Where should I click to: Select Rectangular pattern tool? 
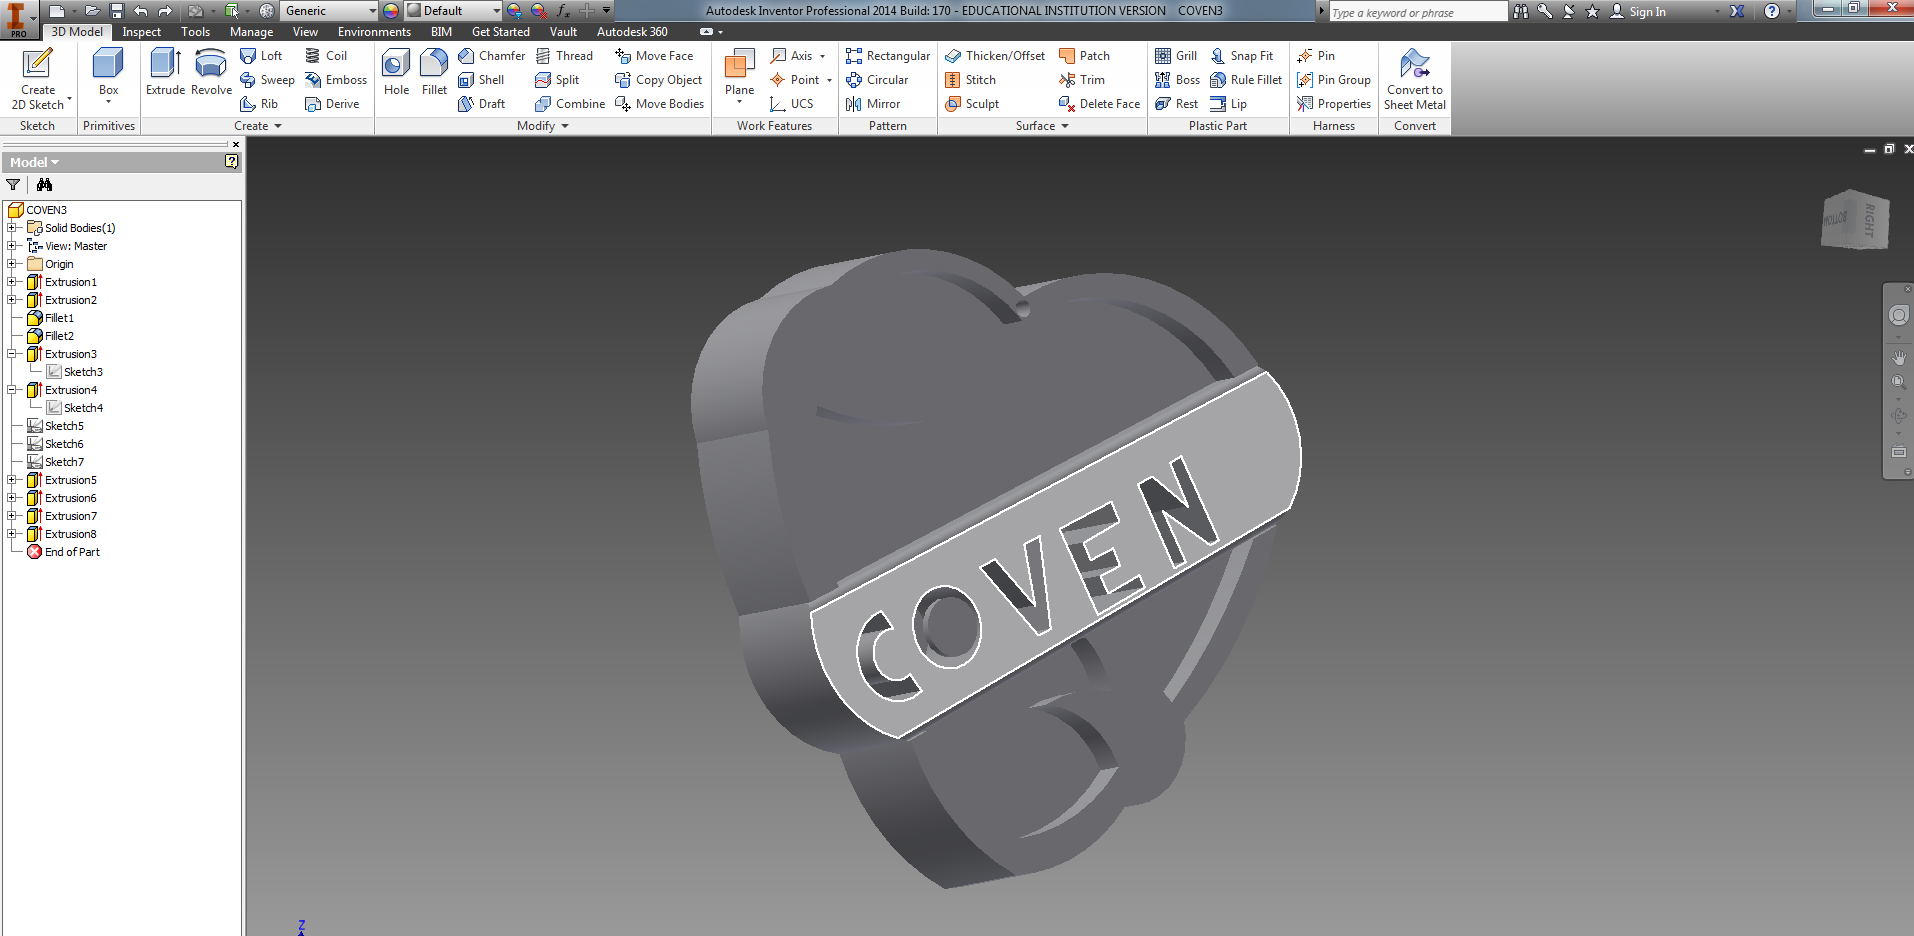click(x=888, y=56)
